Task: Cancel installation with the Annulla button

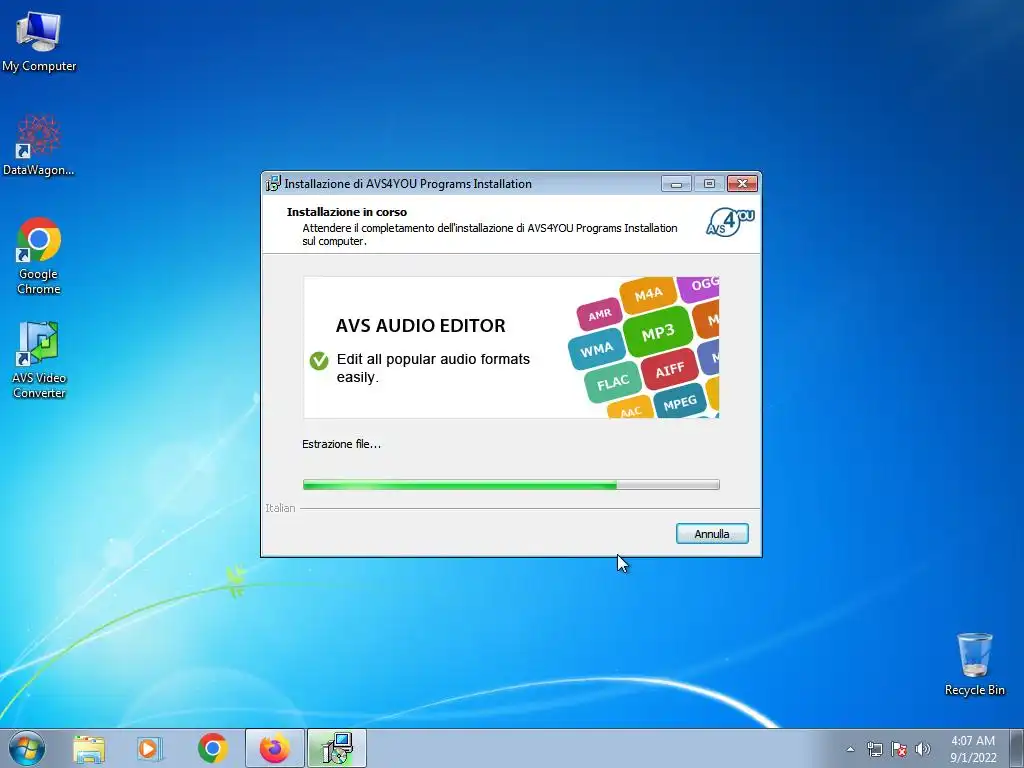Action: click(x=712, y=534)
